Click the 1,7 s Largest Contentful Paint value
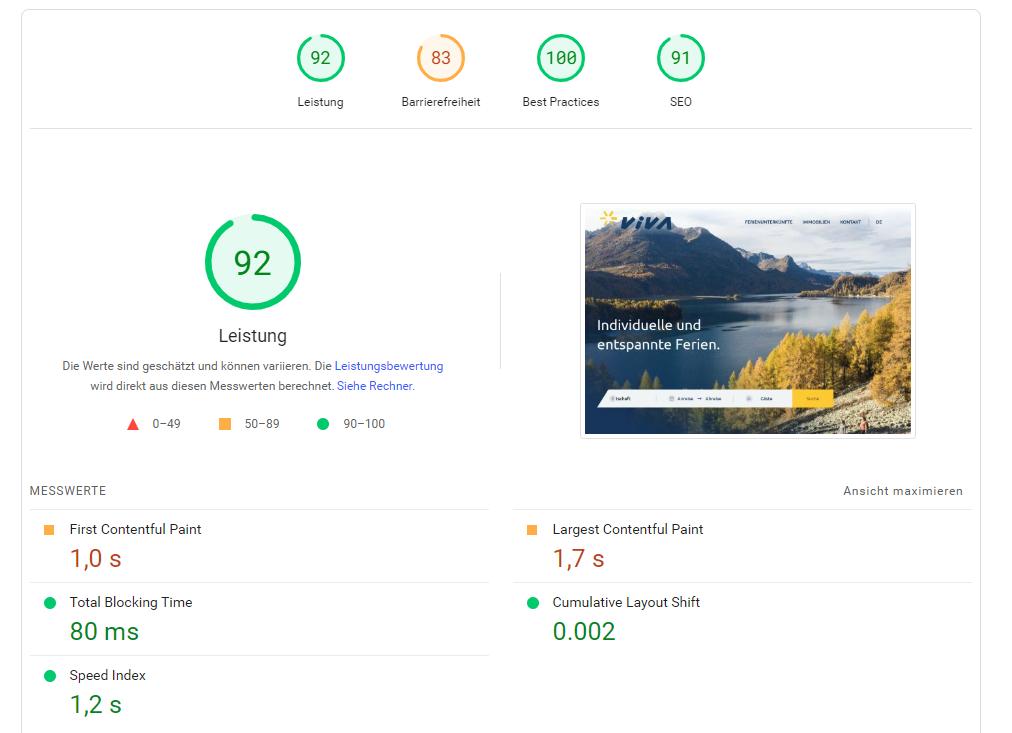The width and height of the screenshot is (1012, 733). click(x=578, y=559)
